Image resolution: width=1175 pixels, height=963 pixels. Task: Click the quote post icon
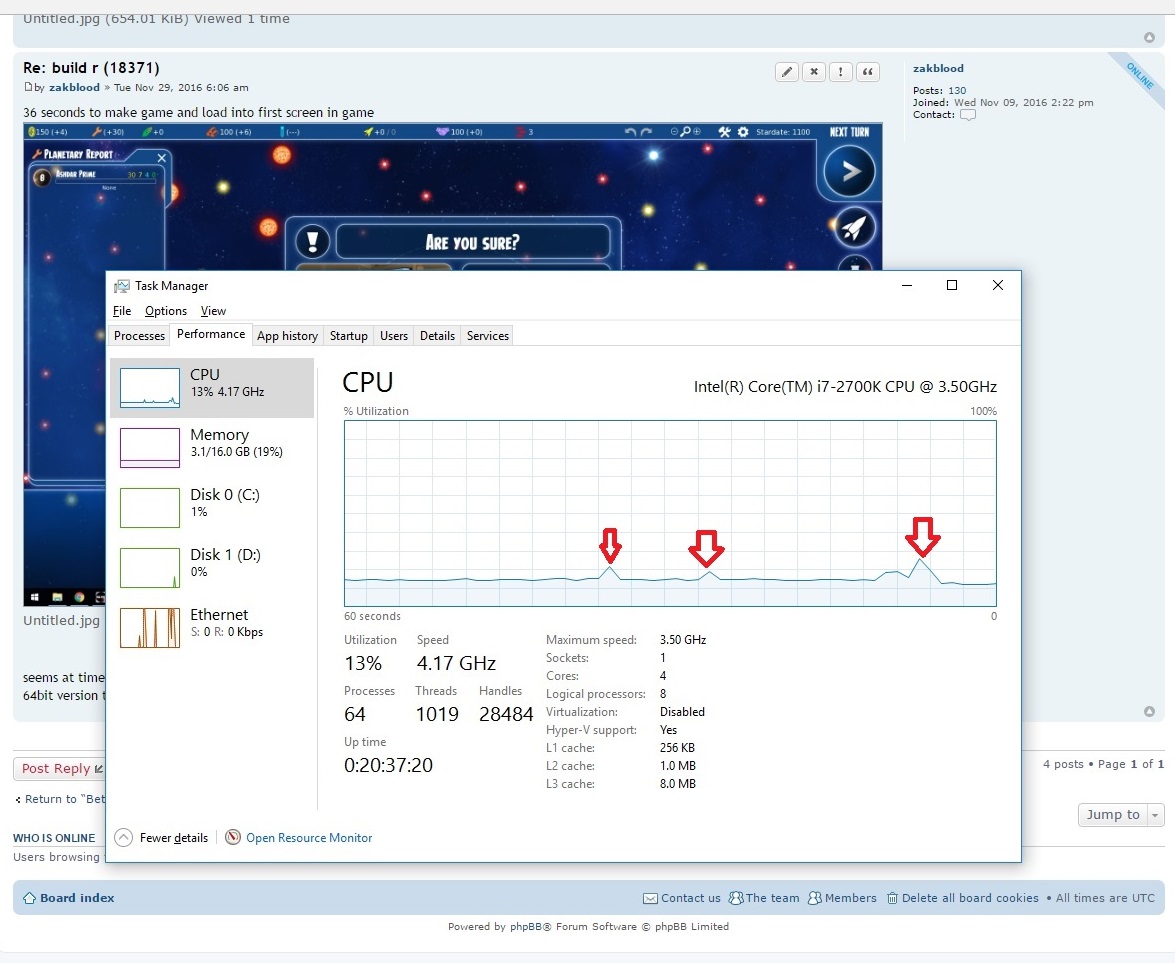[x=868, y=72]
